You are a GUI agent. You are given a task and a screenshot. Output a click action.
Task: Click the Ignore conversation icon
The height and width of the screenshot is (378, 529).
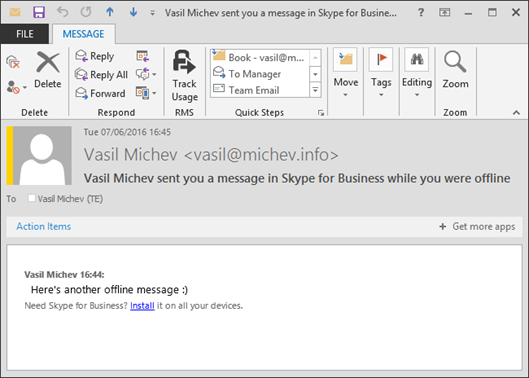pyautogui.click(x=13, y=62)
